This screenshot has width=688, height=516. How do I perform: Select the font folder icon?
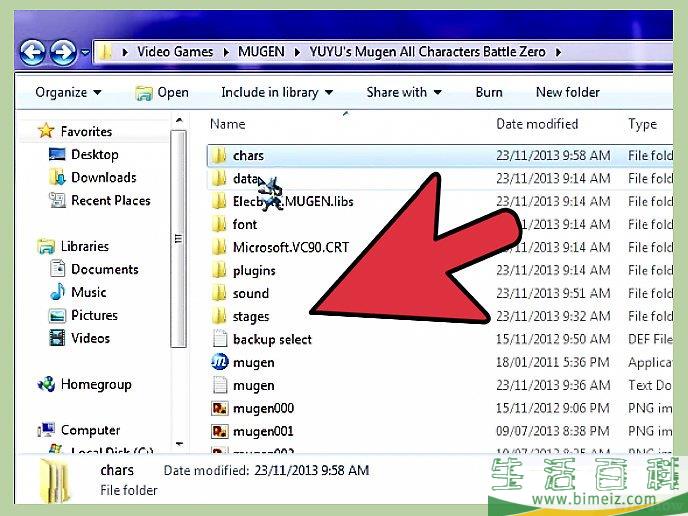click(x=219, y=224)
